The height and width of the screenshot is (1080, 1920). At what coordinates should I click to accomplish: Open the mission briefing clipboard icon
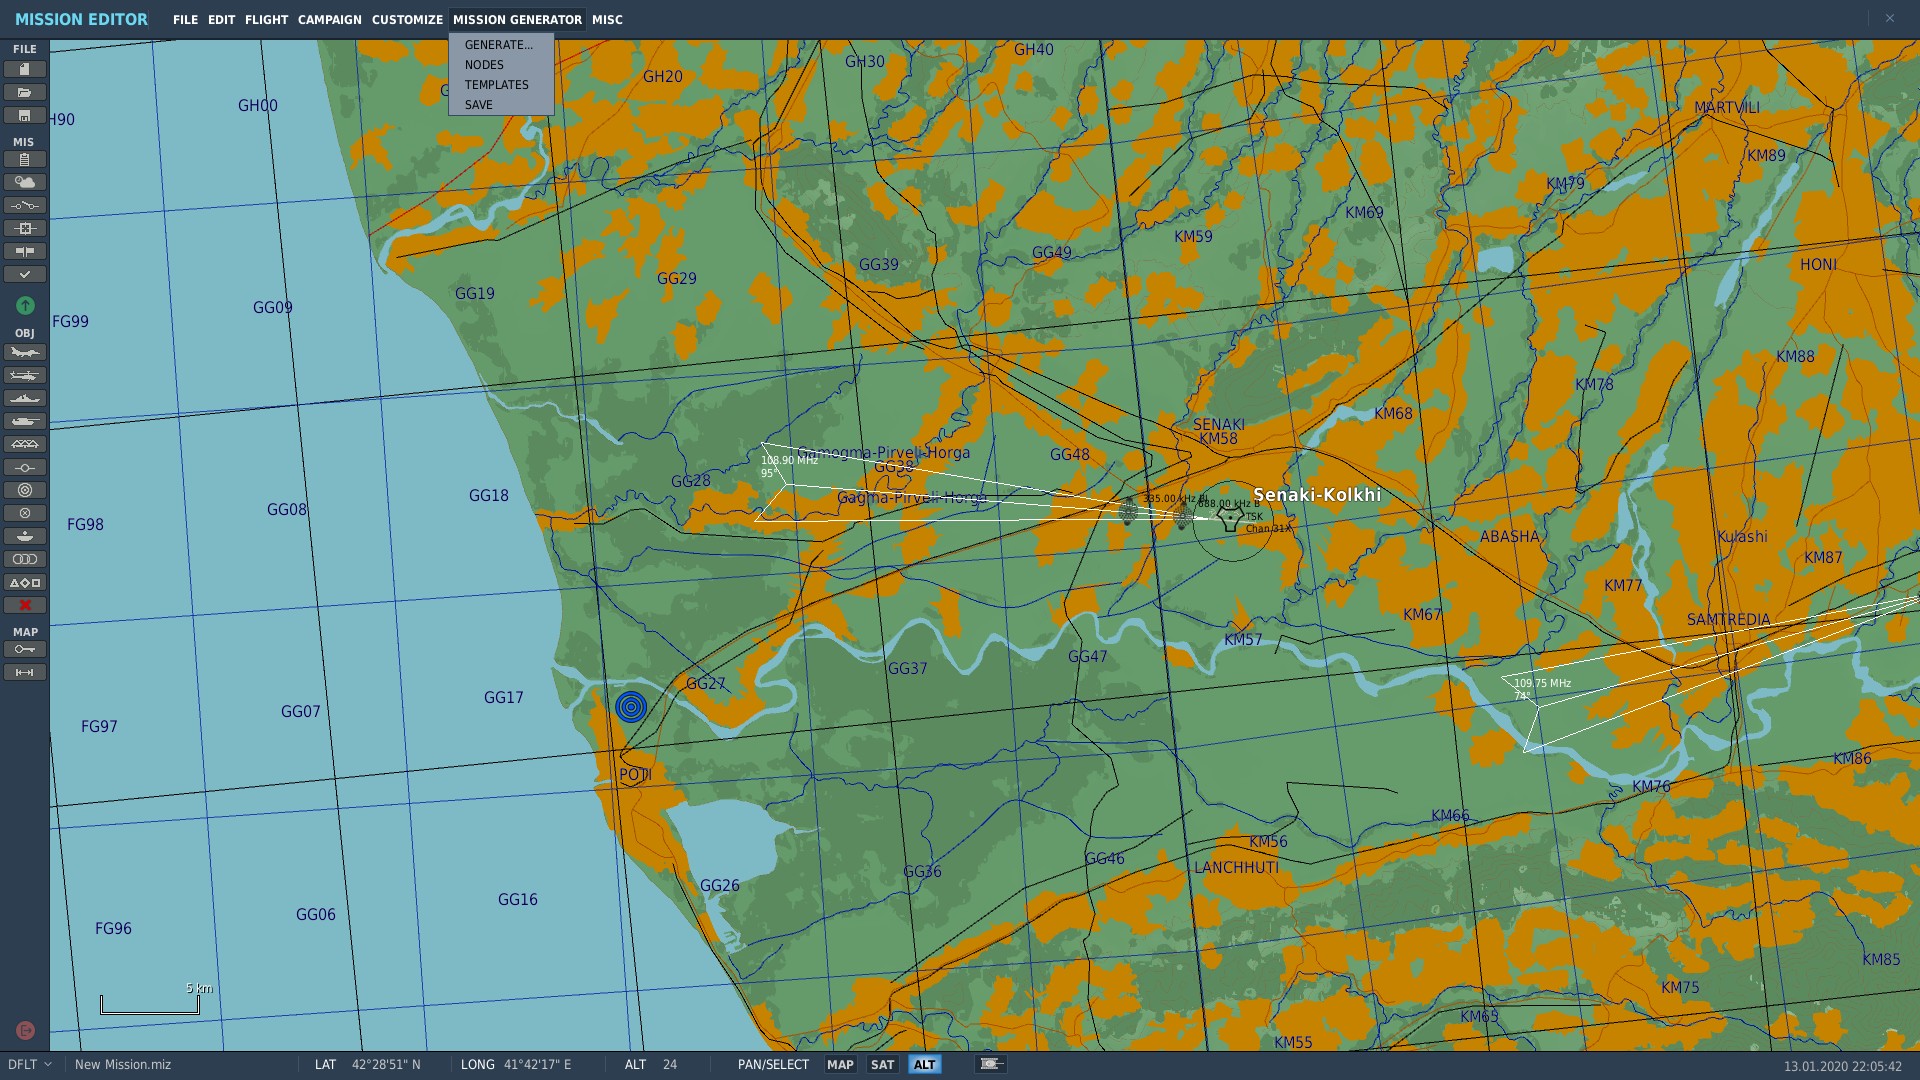click(25, 159)
